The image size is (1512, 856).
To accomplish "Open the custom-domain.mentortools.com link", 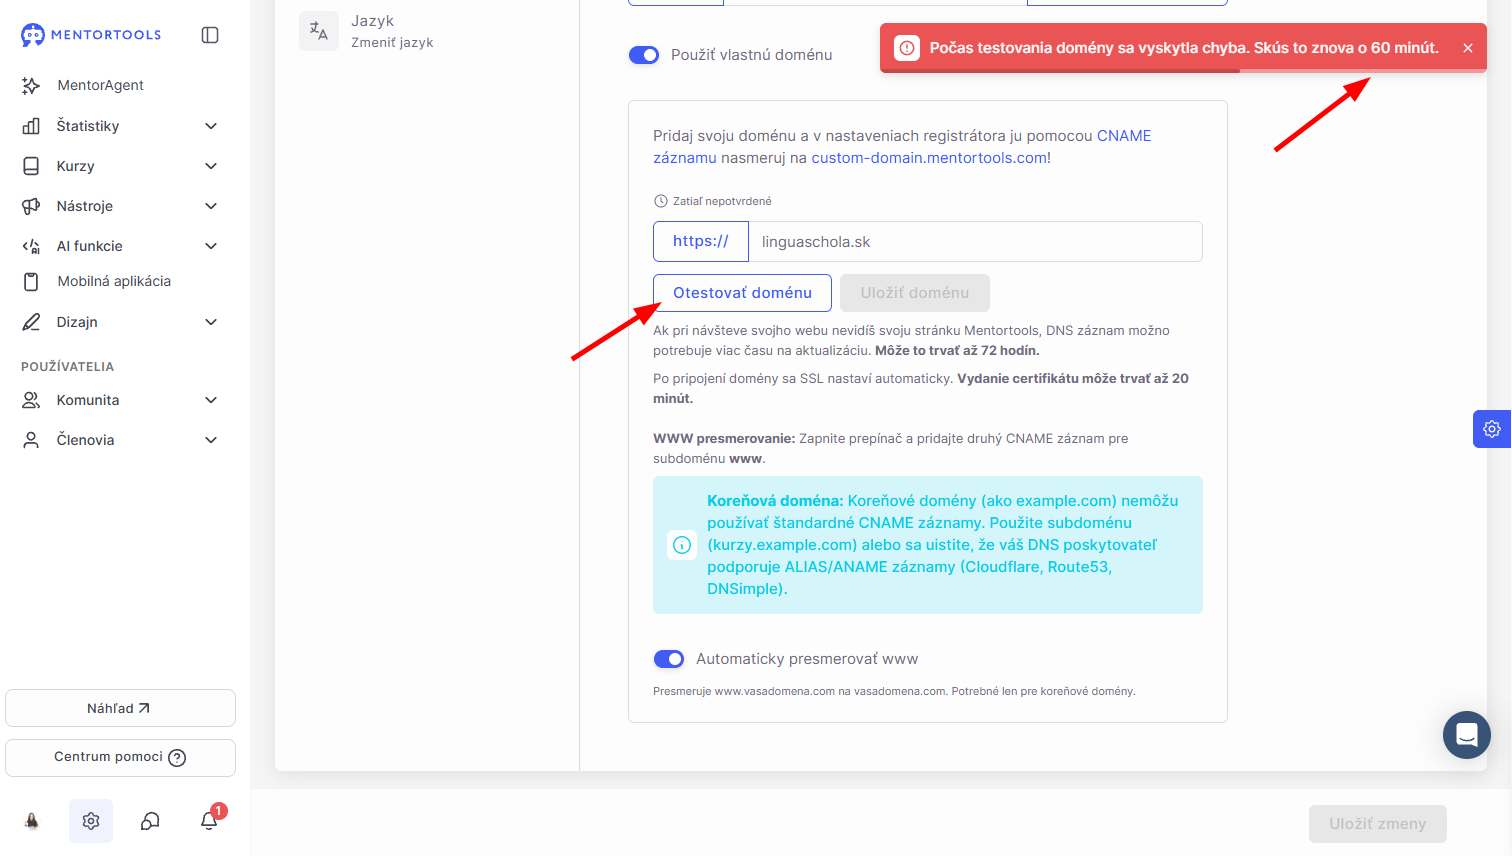I will (x=929, y=158).
